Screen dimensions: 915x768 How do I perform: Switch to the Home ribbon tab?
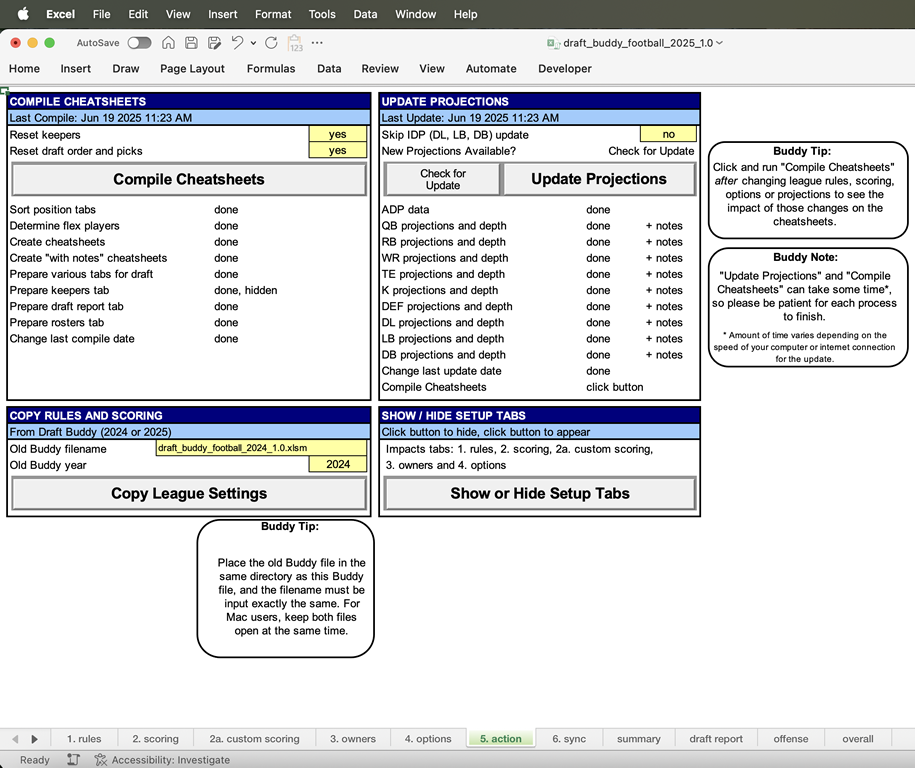[x=25, y=68]
